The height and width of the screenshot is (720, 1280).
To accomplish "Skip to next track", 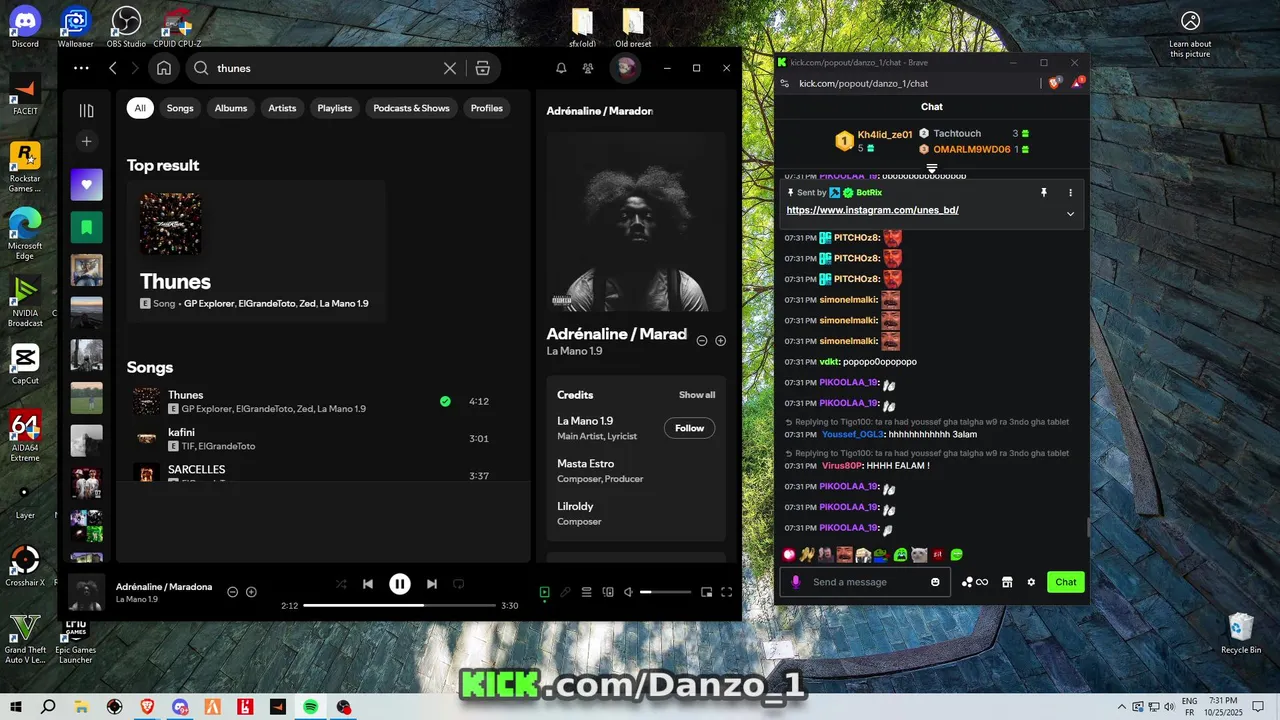I will 432,584.
